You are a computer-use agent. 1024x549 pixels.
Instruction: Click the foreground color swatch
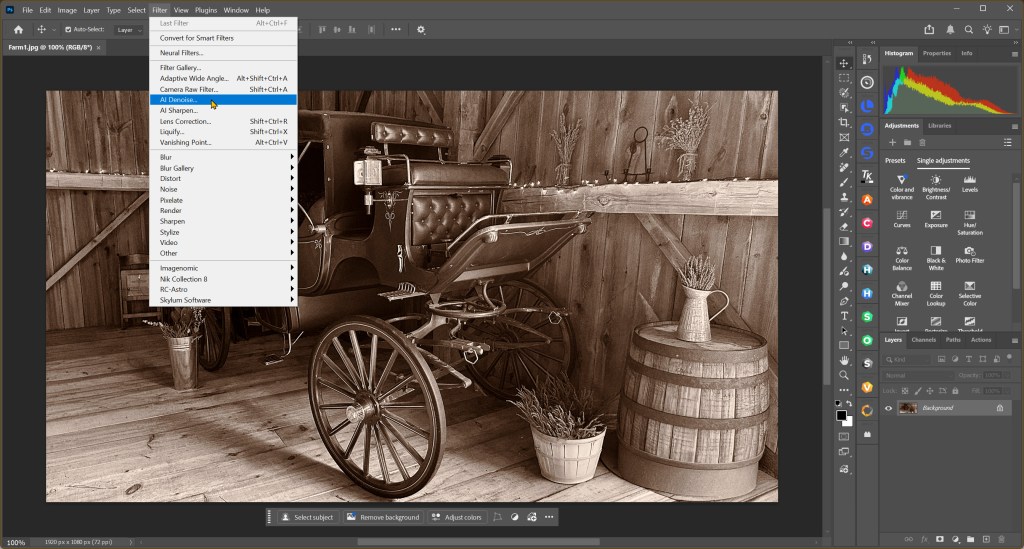tap(842, 415)
